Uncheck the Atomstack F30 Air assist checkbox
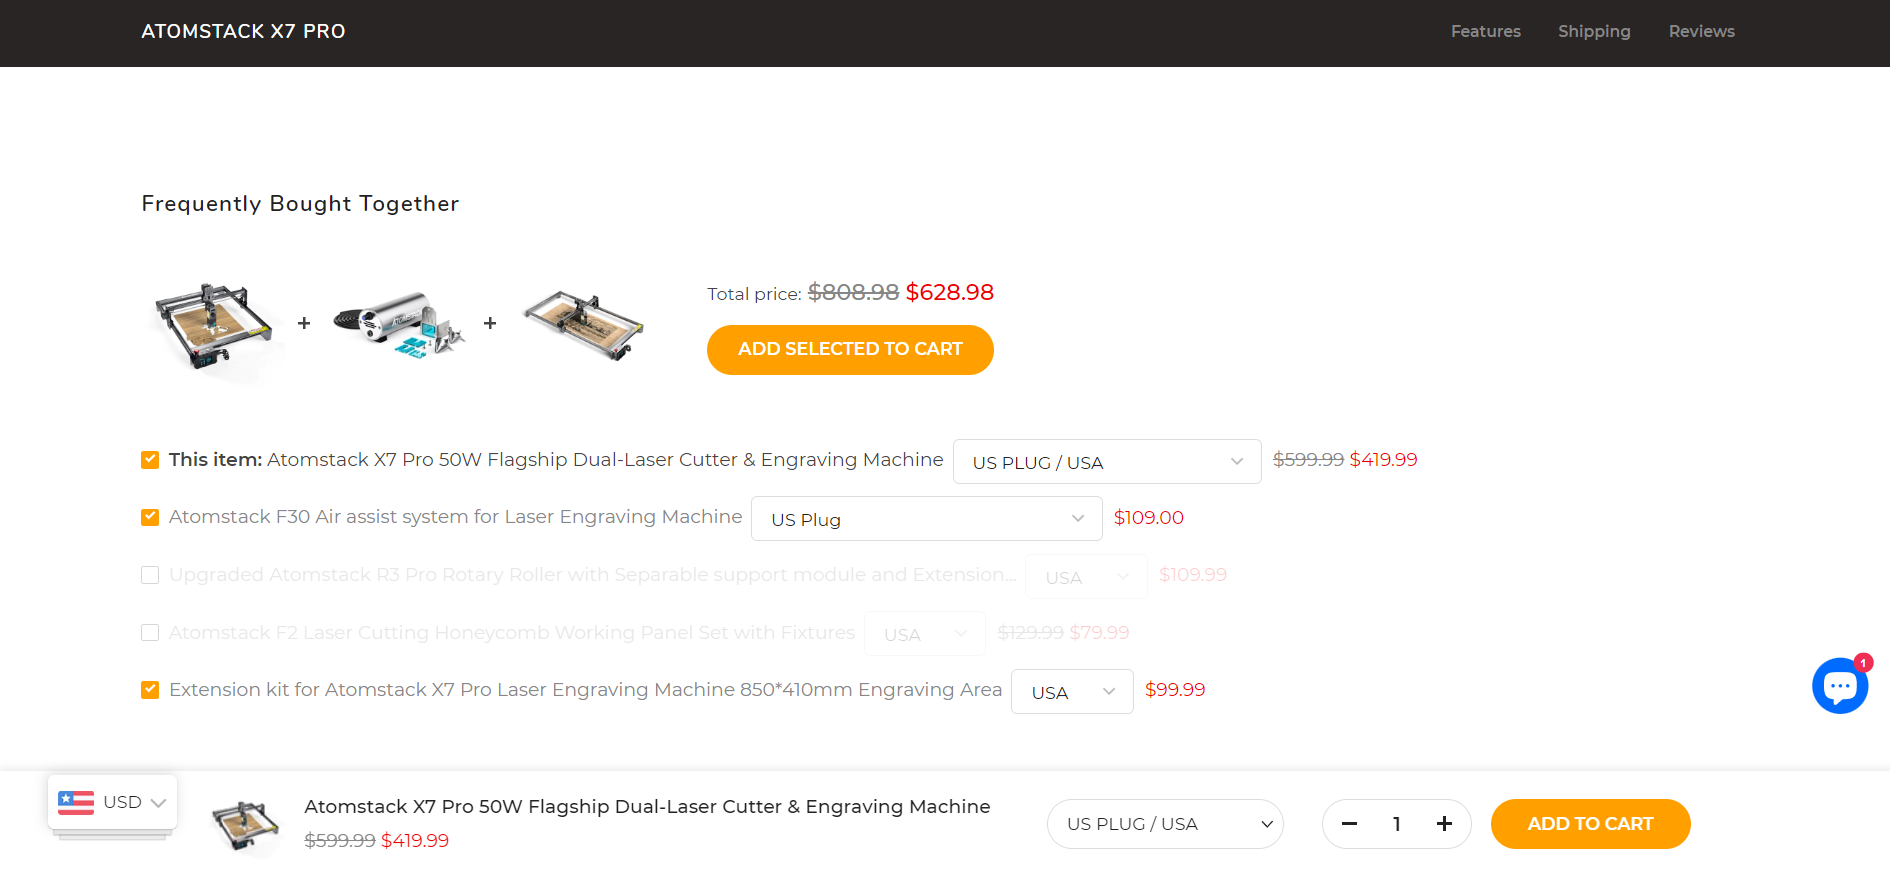The width and height of the screenshot is (1890, 876). tap(150, 517)
